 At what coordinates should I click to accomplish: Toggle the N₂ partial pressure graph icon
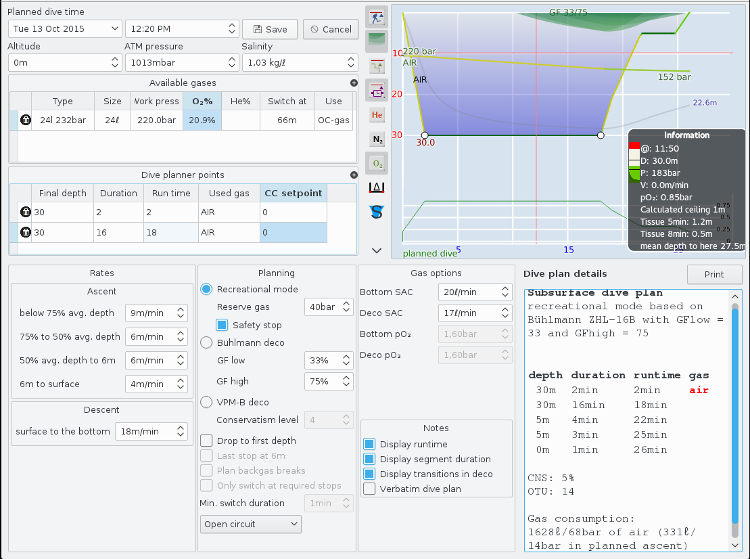point(377,140)
